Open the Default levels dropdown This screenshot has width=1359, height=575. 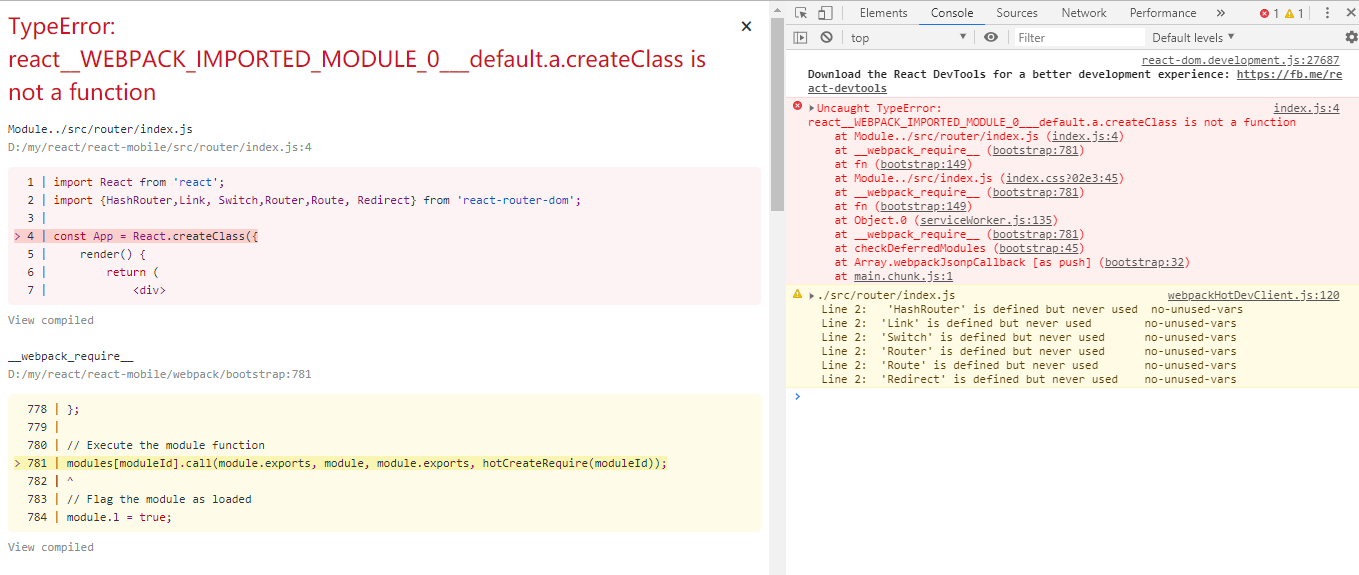pos(1194,37)
